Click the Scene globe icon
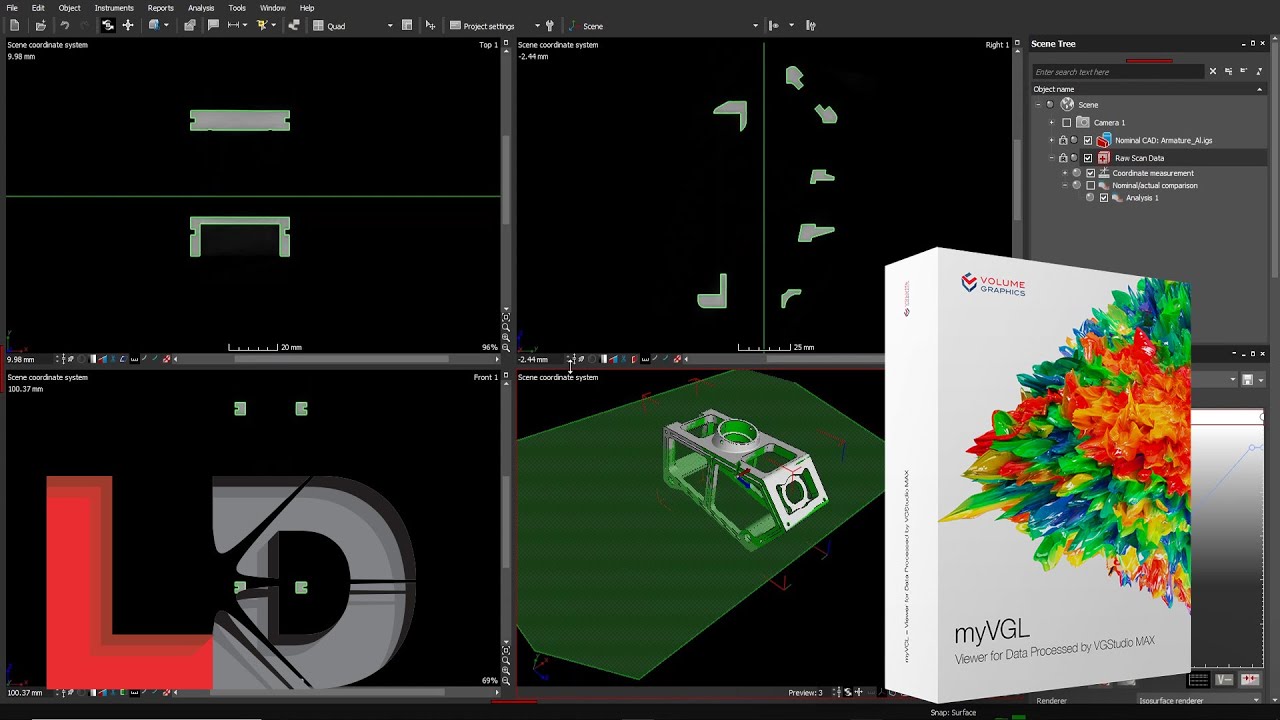Image resolution: width=1280 pixels, height=720 pixels. point(1067,104)
